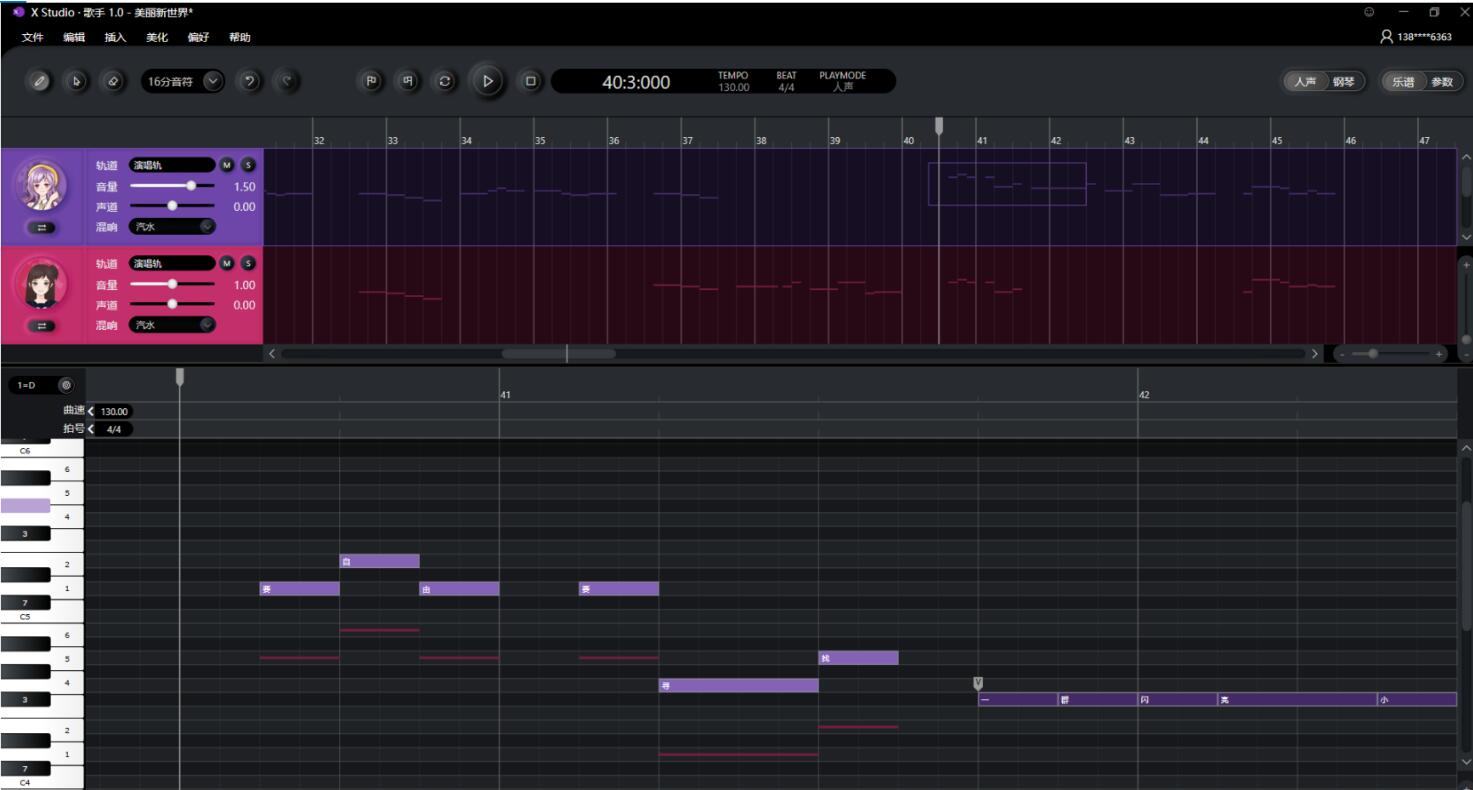Swap singer on the purple track
Image resolution: width=1473 pixels, height=790 pixels.
[x=42, y=227]
